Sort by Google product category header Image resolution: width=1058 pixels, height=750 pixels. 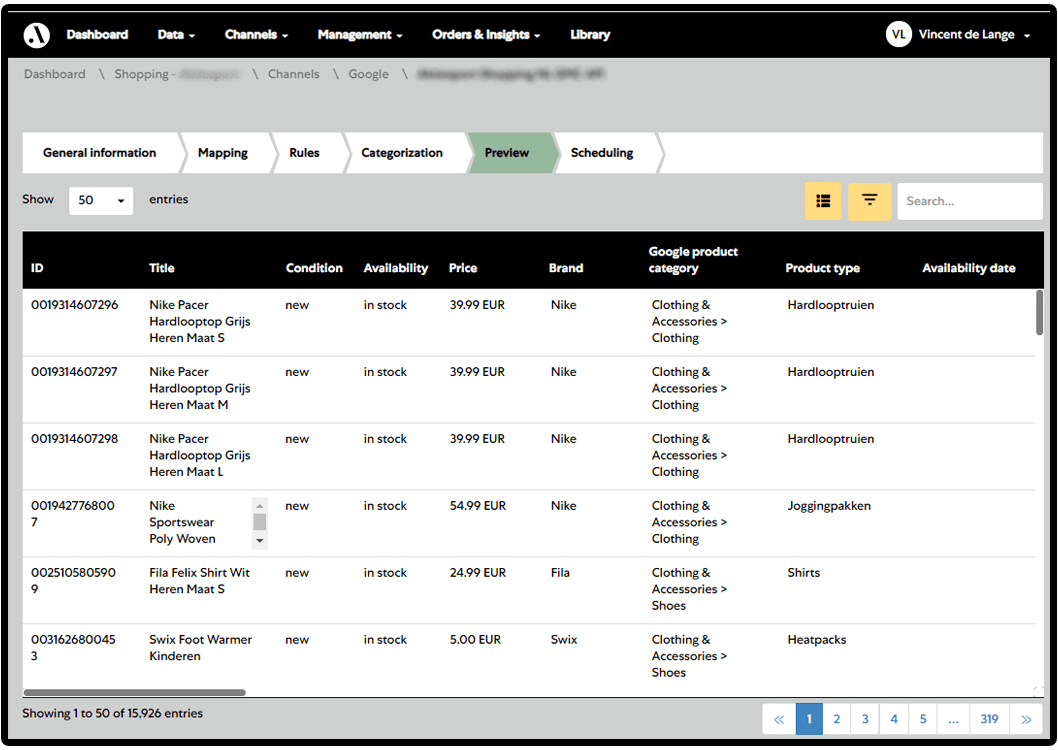[693, 260]
